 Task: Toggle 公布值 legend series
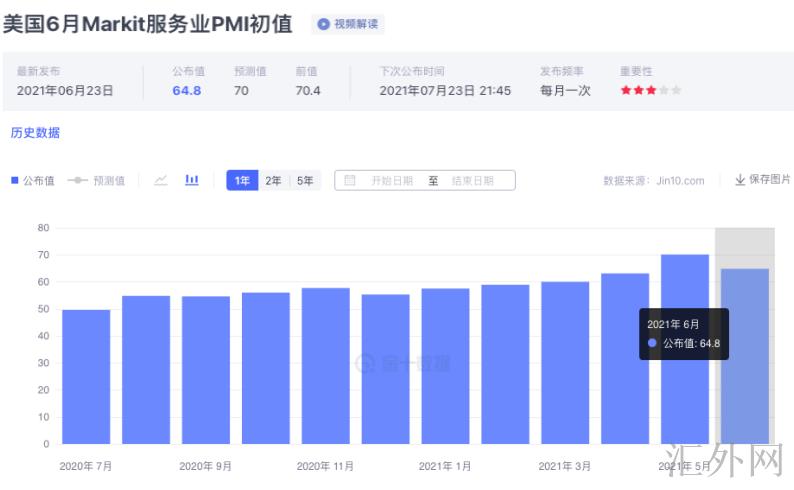33,181
